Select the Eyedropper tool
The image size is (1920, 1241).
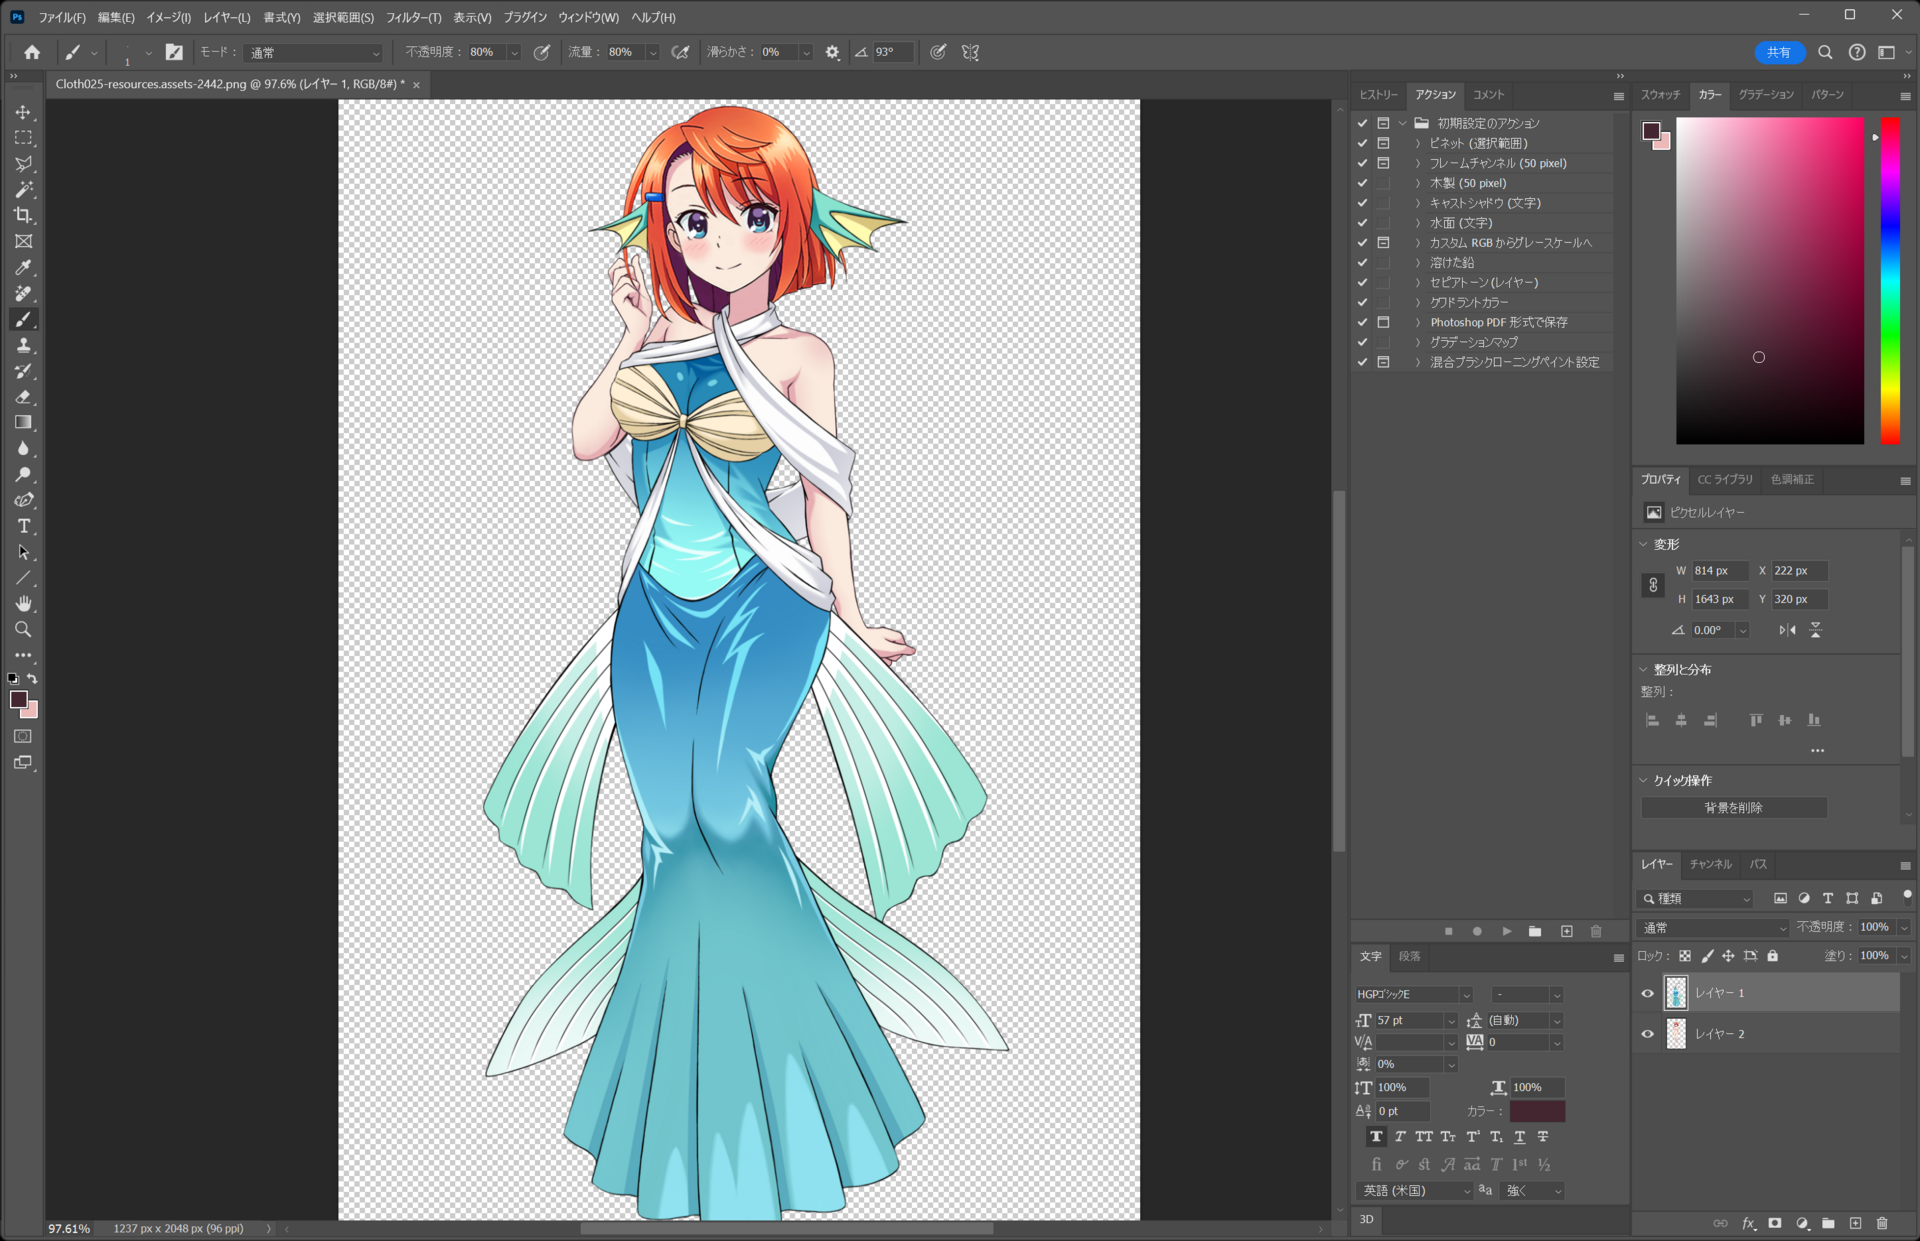click(23, 268)
